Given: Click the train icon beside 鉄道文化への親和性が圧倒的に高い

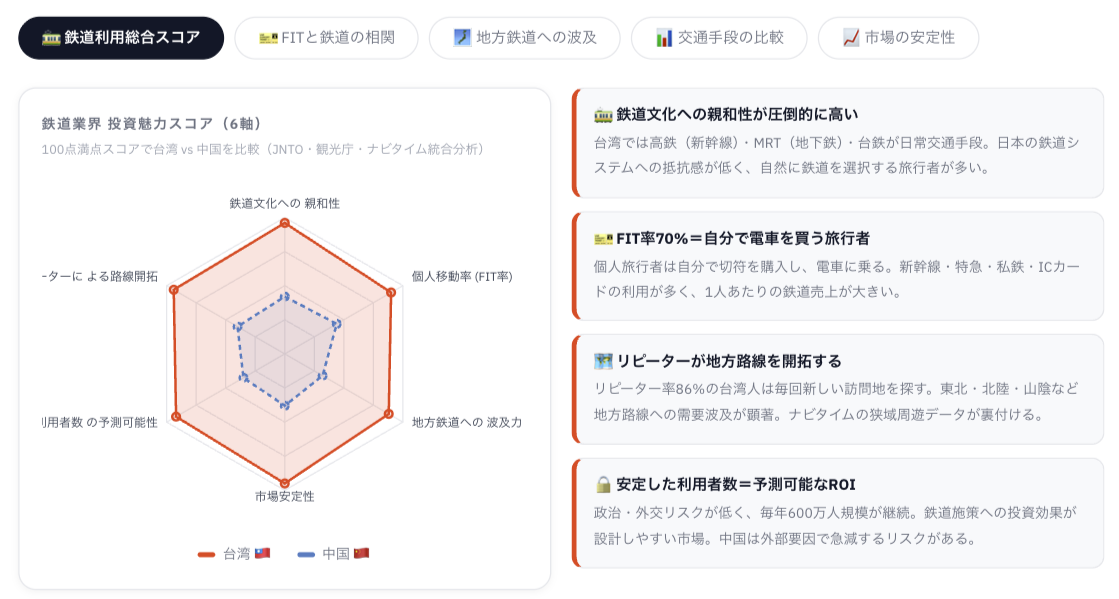Looking at the screenshot, I should point(603,114).
